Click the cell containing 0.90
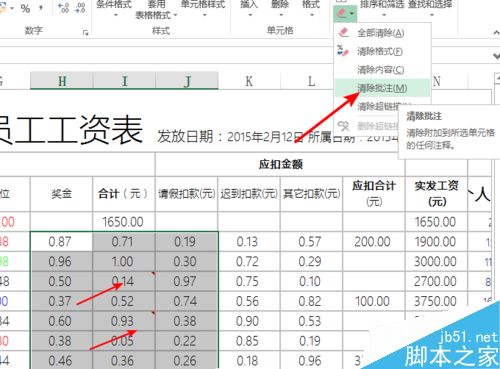 [x=249, y=321]
